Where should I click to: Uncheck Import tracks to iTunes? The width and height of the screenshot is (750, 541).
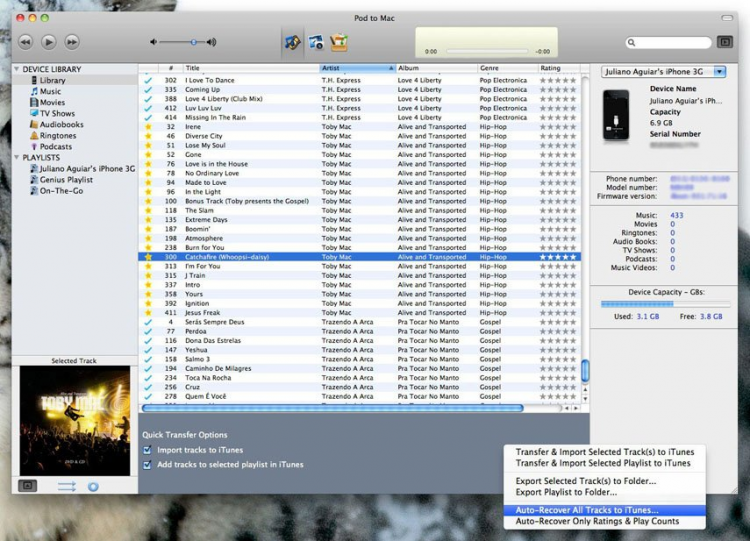click(148, 451)
